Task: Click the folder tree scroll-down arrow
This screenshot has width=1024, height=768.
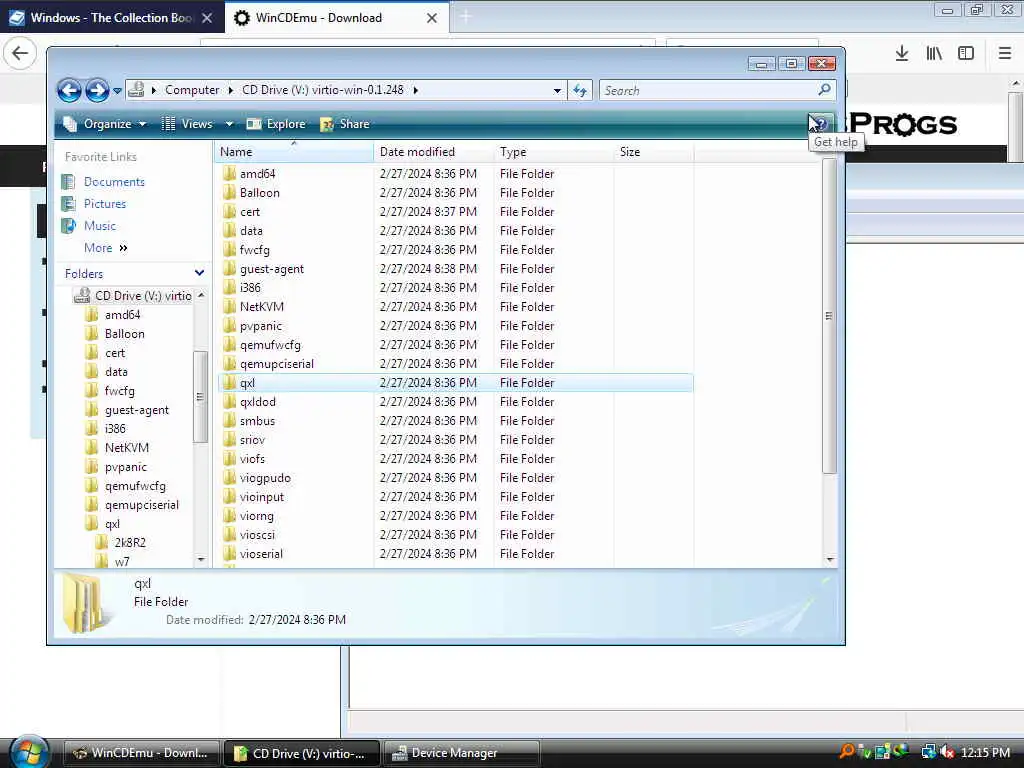Action: point(201,560)
